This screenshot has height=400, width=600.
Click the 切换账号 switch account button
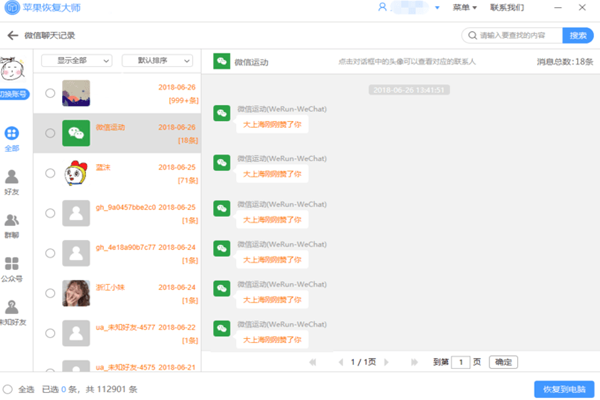[13, 95]
